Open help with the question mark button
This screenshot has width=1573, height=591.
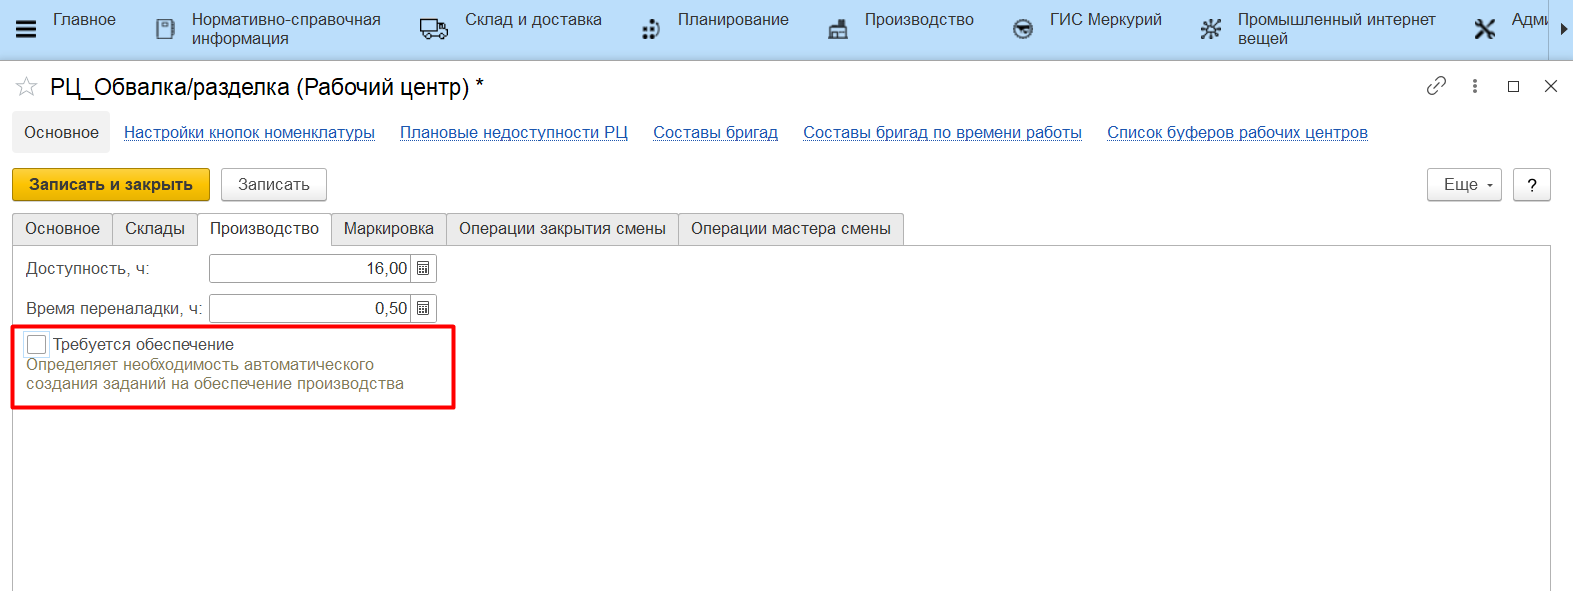pyautogui.click(x=1531, y=185)
